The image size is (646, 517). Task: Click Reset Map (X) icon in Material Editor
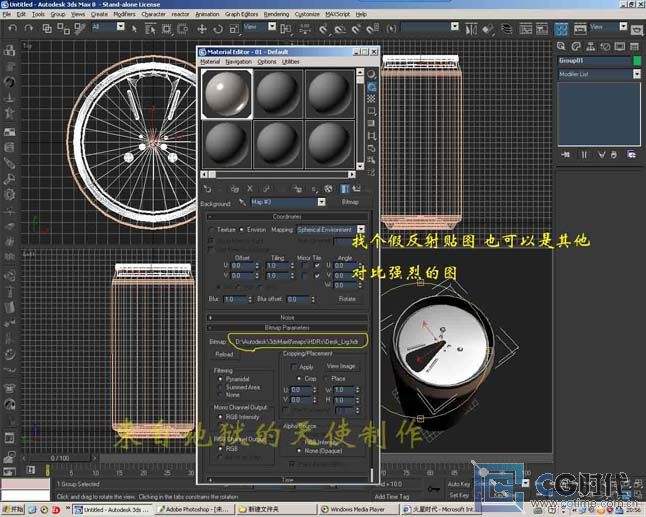[250, 189]
